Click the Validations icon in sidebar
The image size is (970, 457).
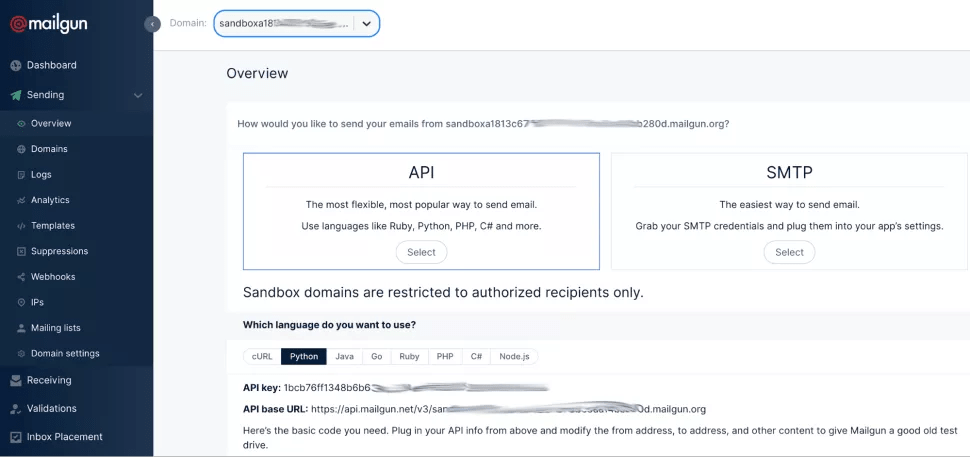pyautogui.click(x=16, y=409)
